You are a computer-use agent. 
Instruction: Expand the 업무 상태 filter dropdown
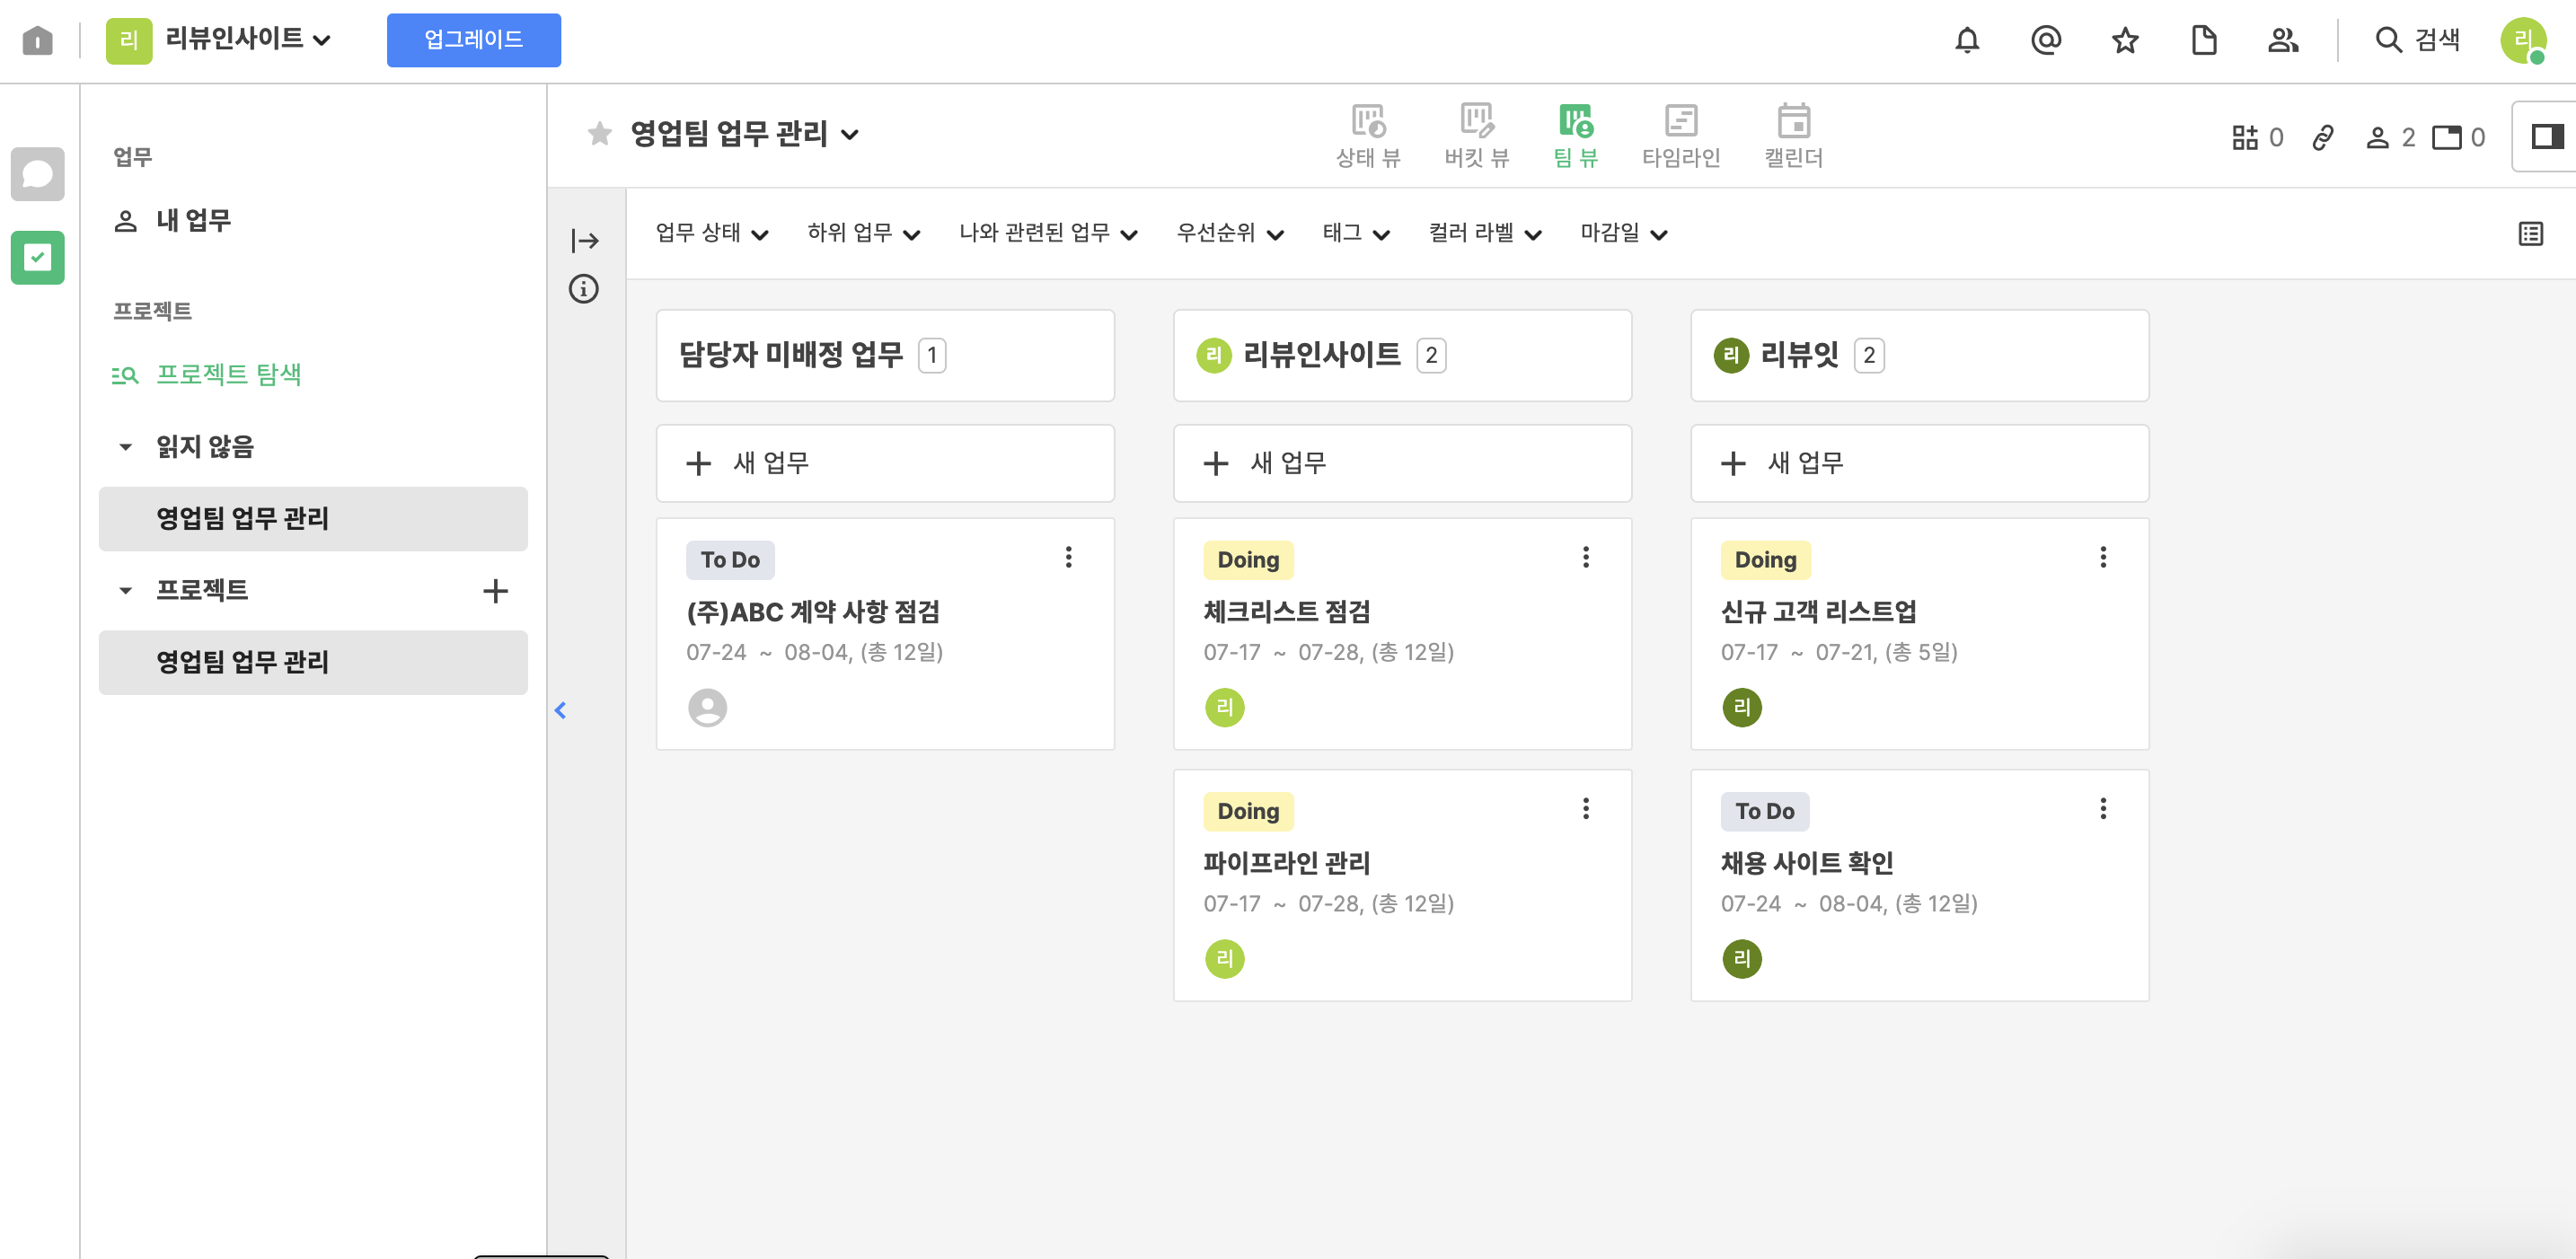click(x=711, y=233)
